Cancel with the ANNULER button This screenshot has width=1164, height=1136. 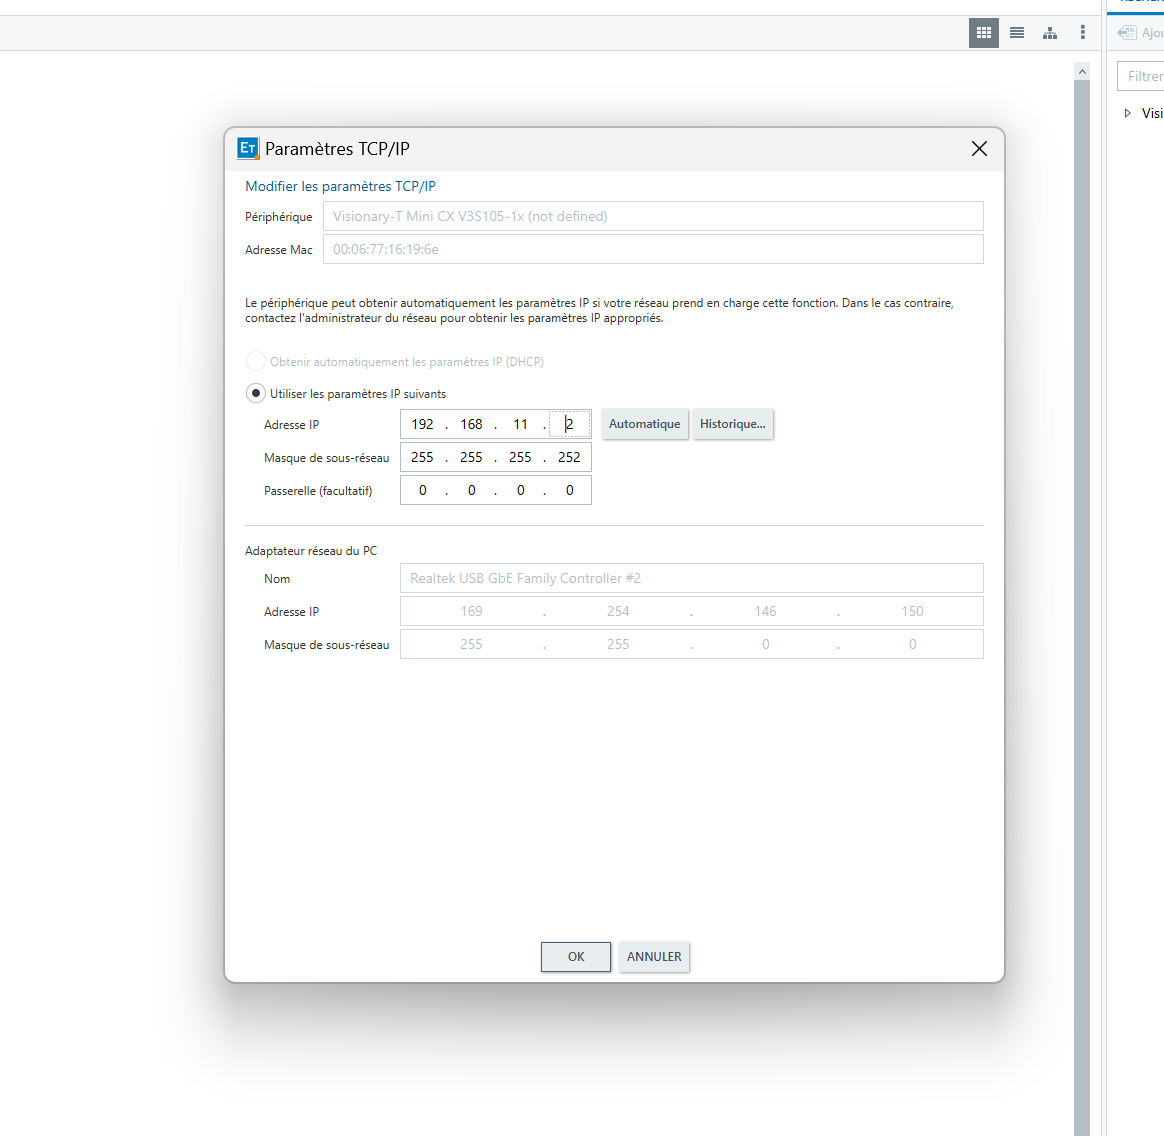coord(654,956)
